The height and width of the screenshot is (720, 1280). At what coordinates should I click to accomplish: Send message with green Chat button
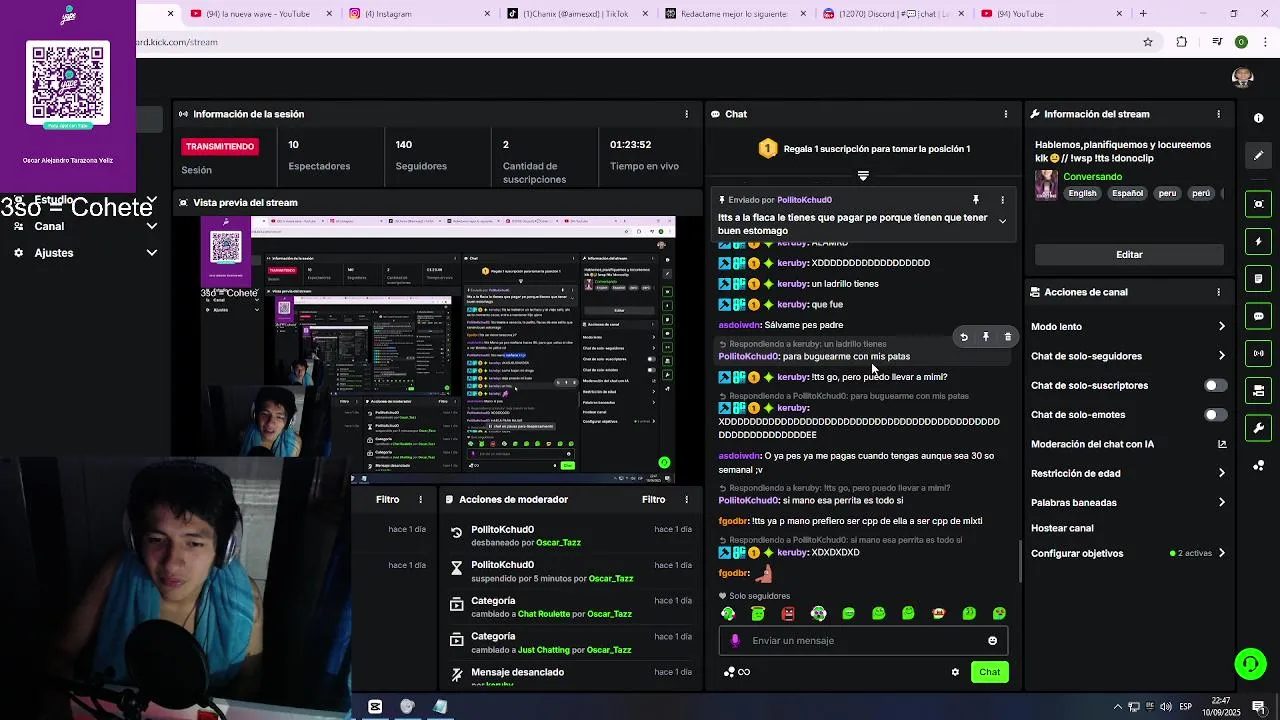989,672
